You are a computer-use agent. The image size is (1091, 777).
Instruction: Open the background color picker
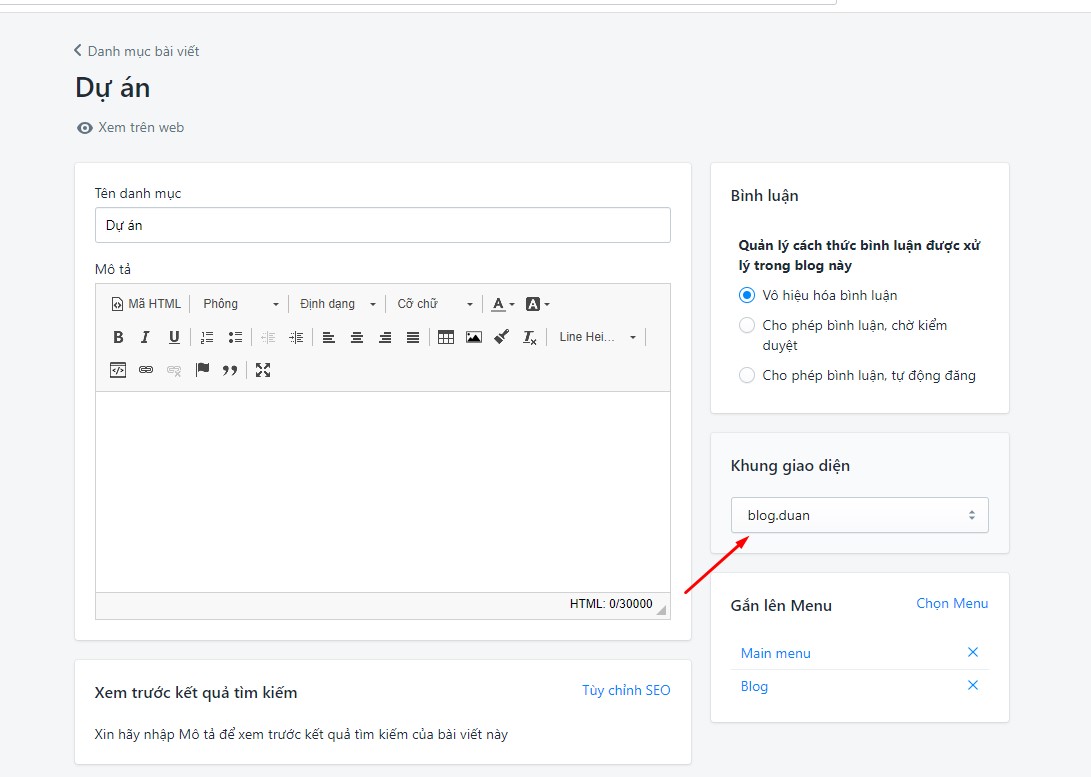[x=537, y=304]
